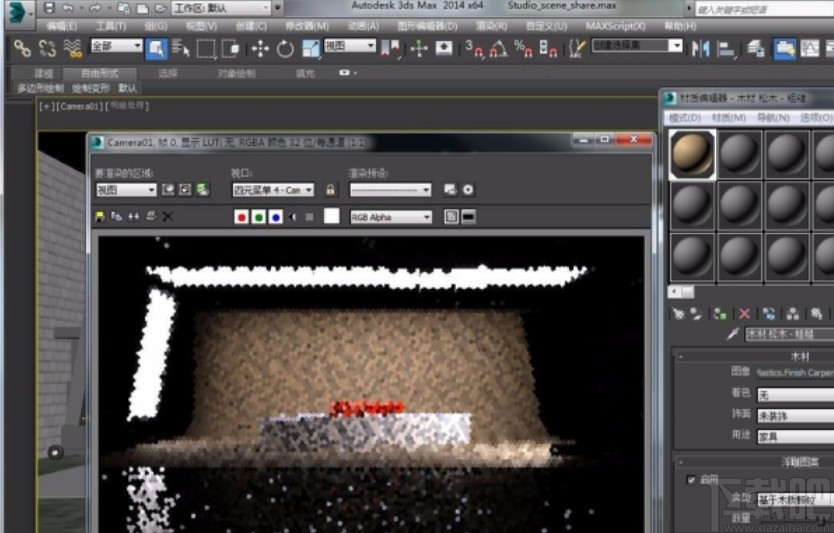Open Select by Name list tool
The width and height of the screenshot is (834, 533).
tap(181, 48)
